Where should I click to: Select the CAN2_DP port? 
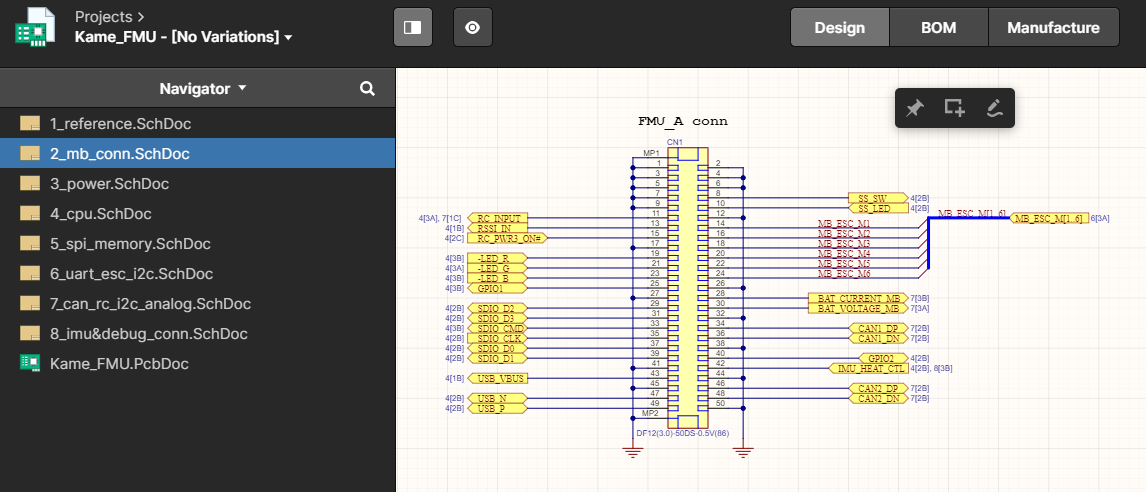(879, 388)
